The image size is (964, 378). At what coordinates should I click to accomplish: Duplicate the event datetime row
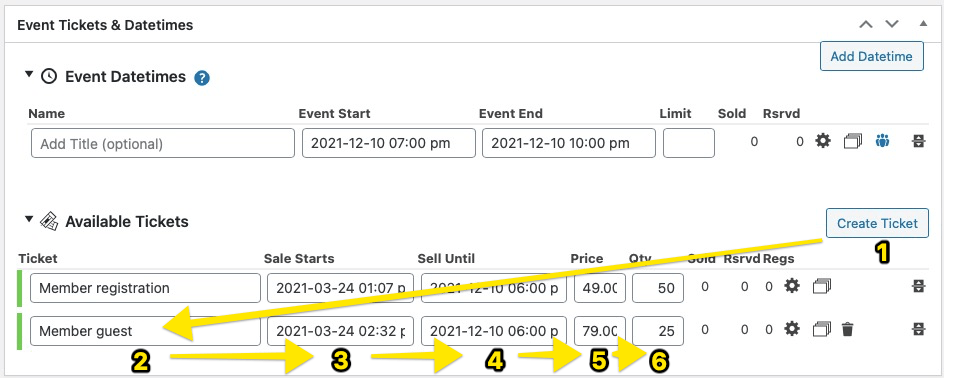[x=853, y=141]
